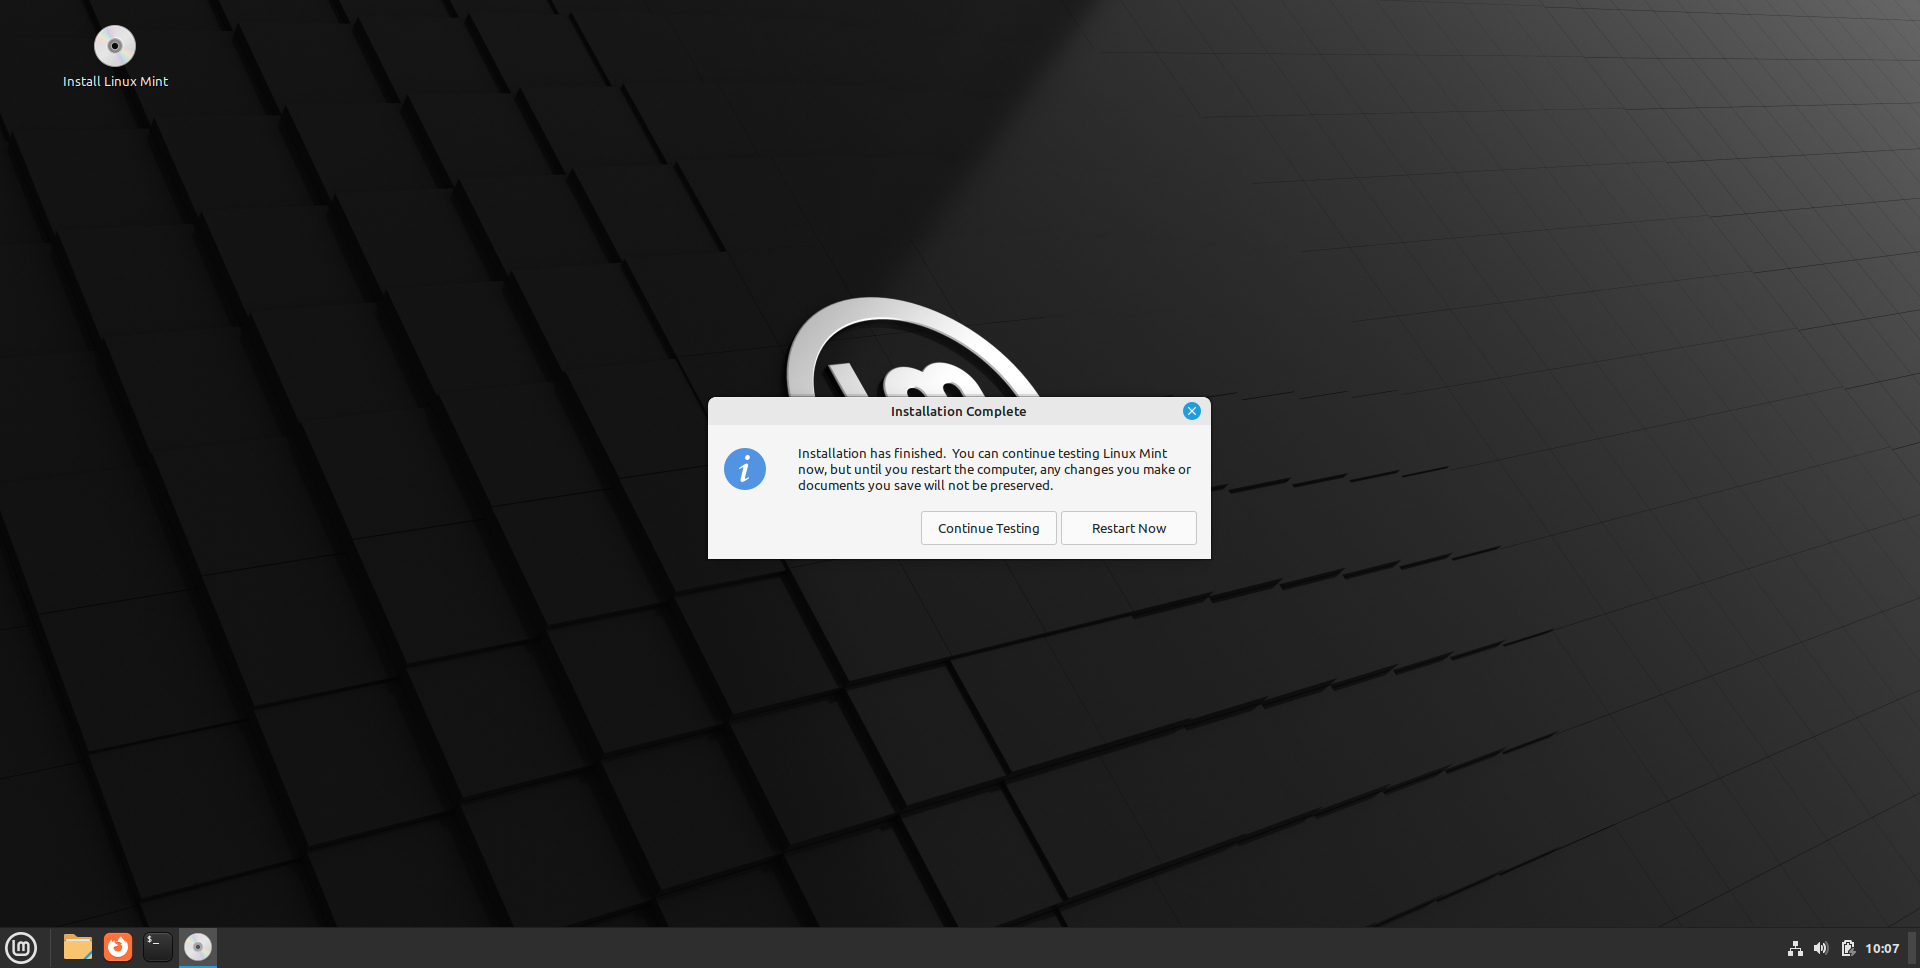Open the 10:07 clock calendar

pyautogui.click(x=1881, y=948)
